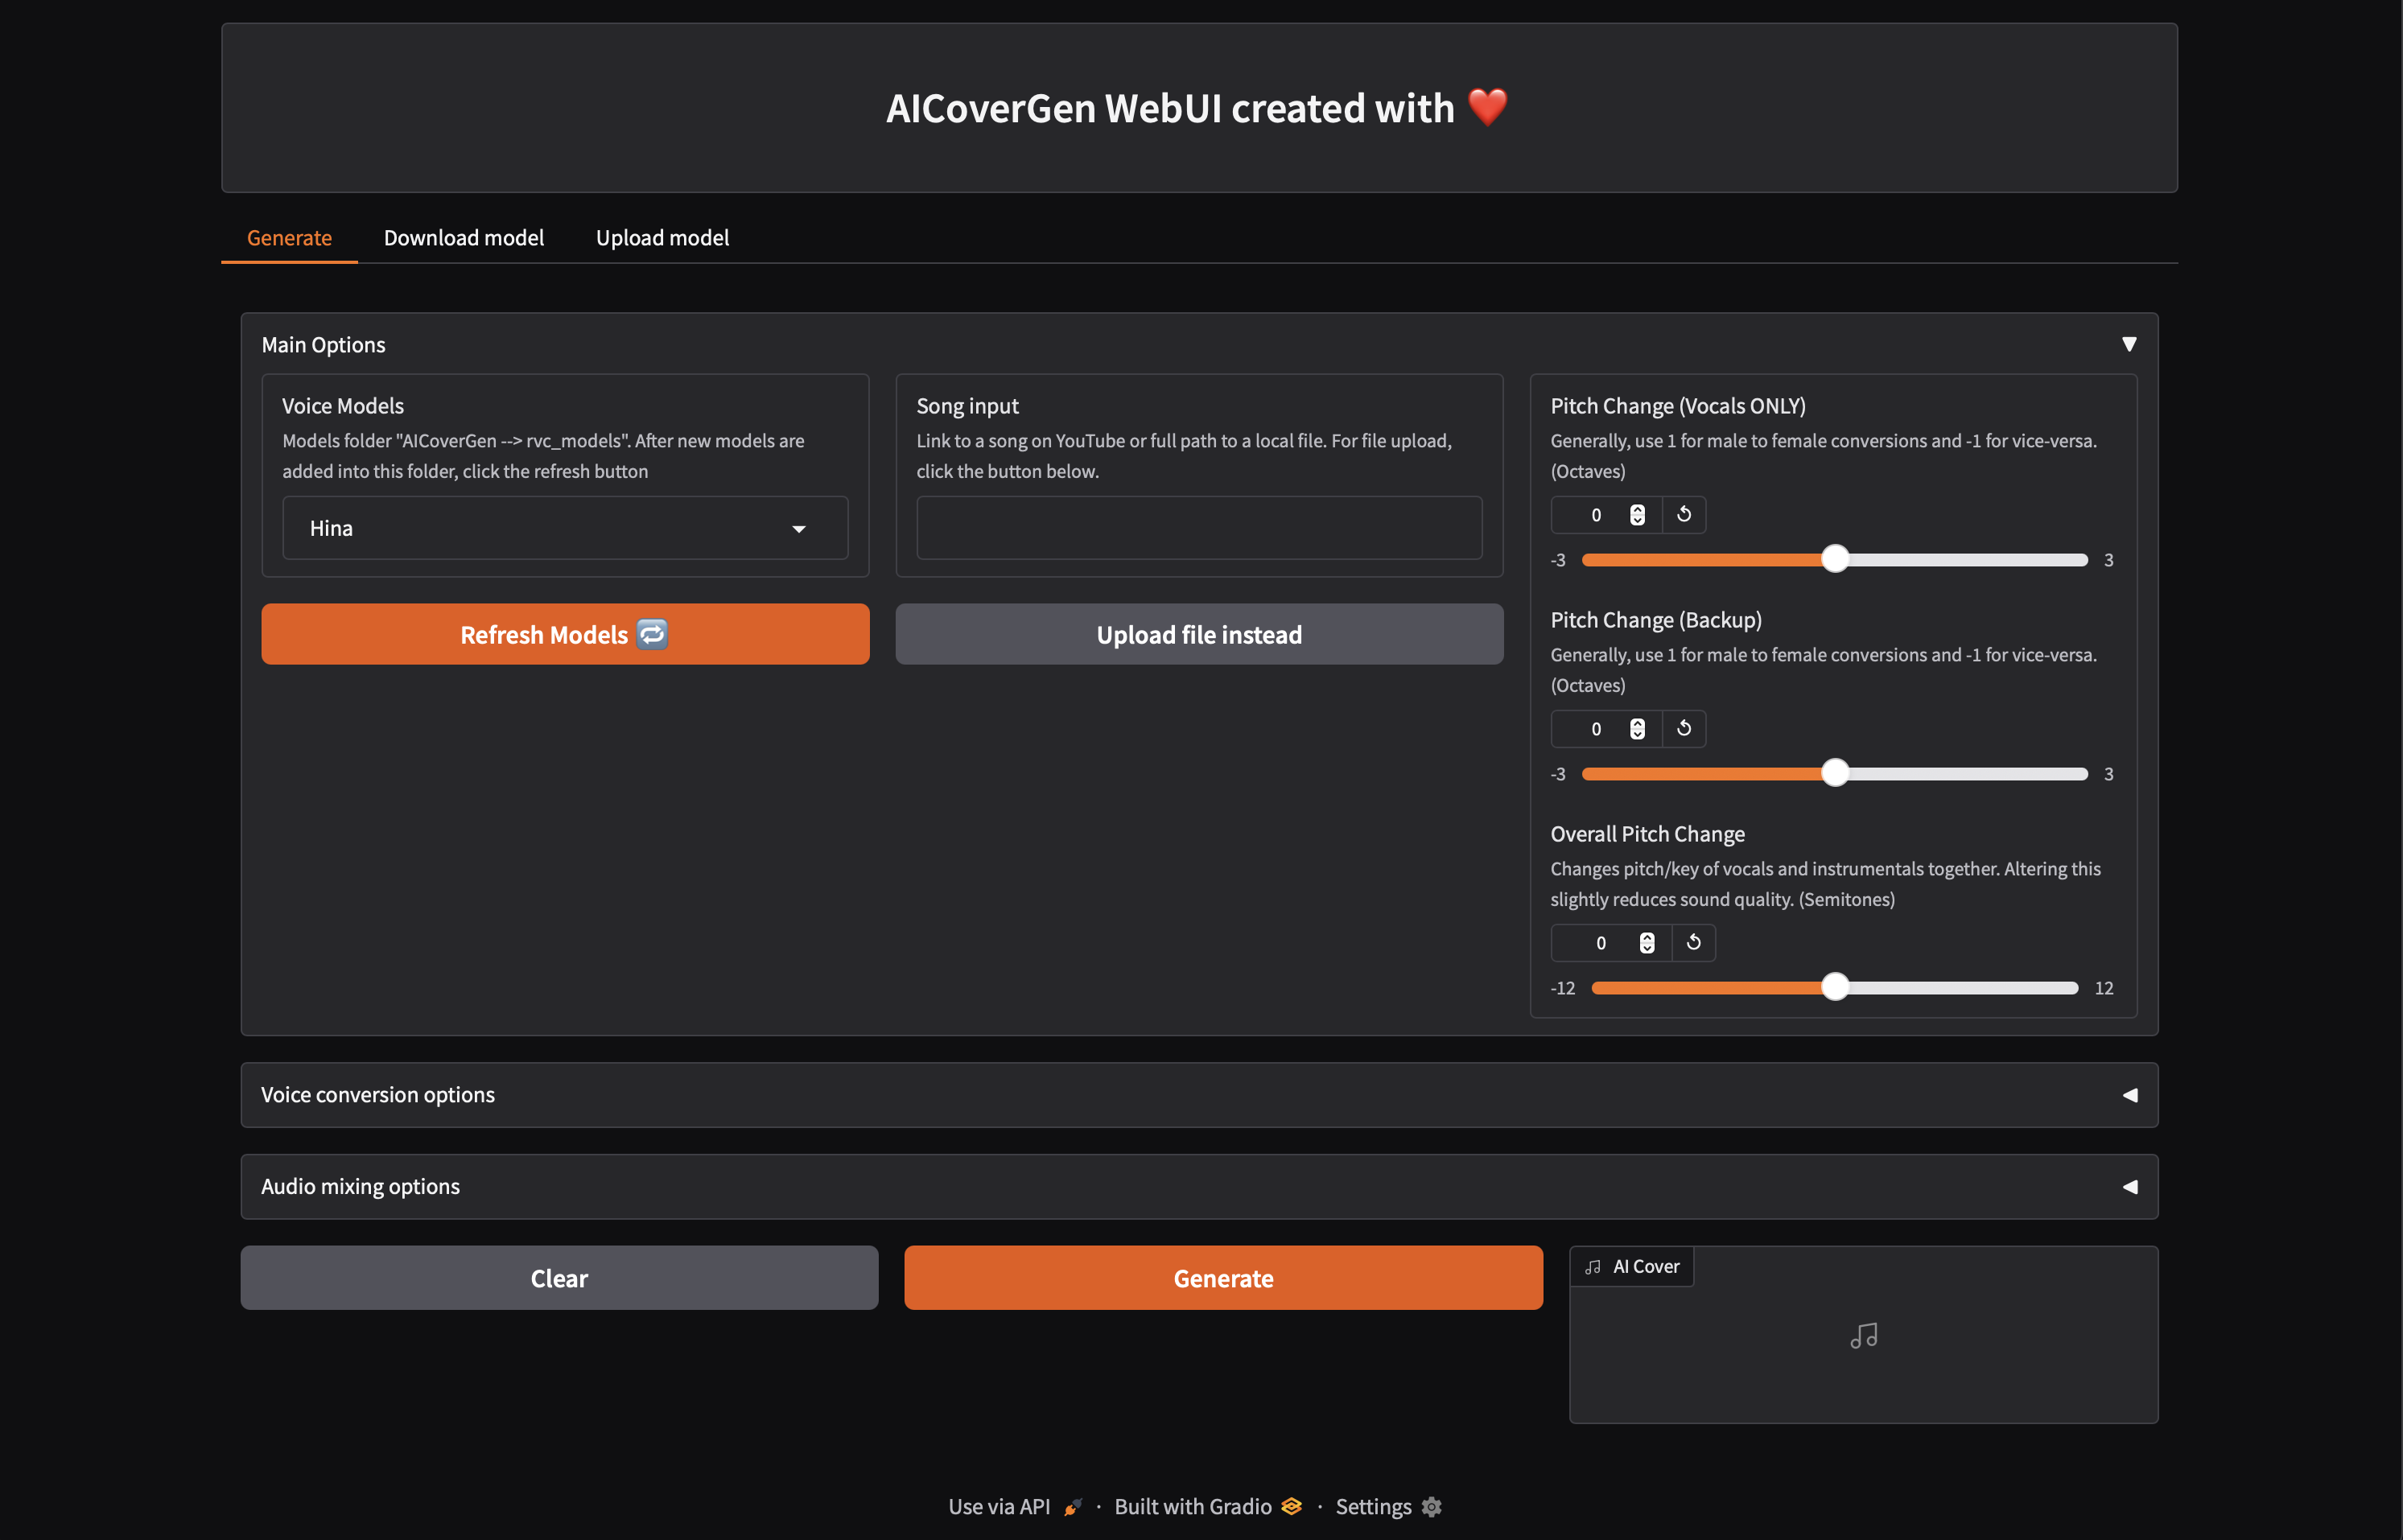This screenshot has width=2403, height=1540.
Task: Open the Built with Gradio link
Action: click(x=1208, y=1507)
